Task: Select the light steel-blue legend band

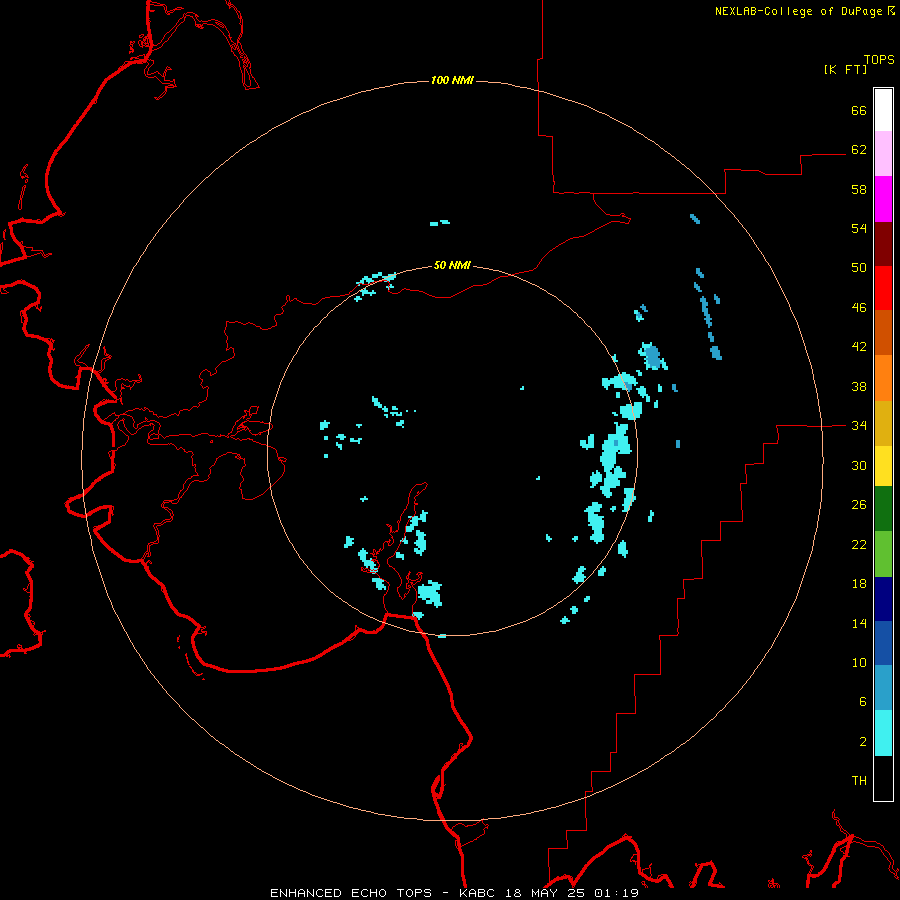Action: [x=883, y=687]
